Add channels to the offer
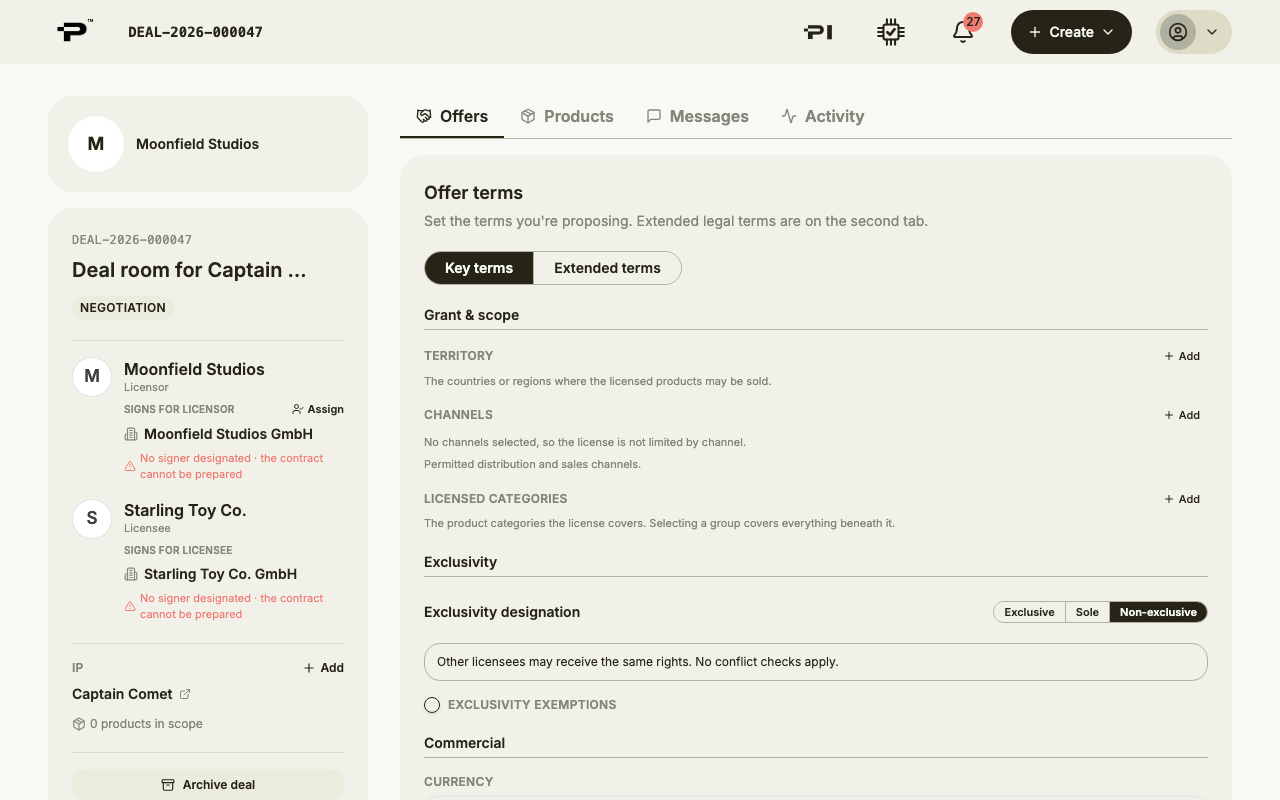 pos(1182,415)
